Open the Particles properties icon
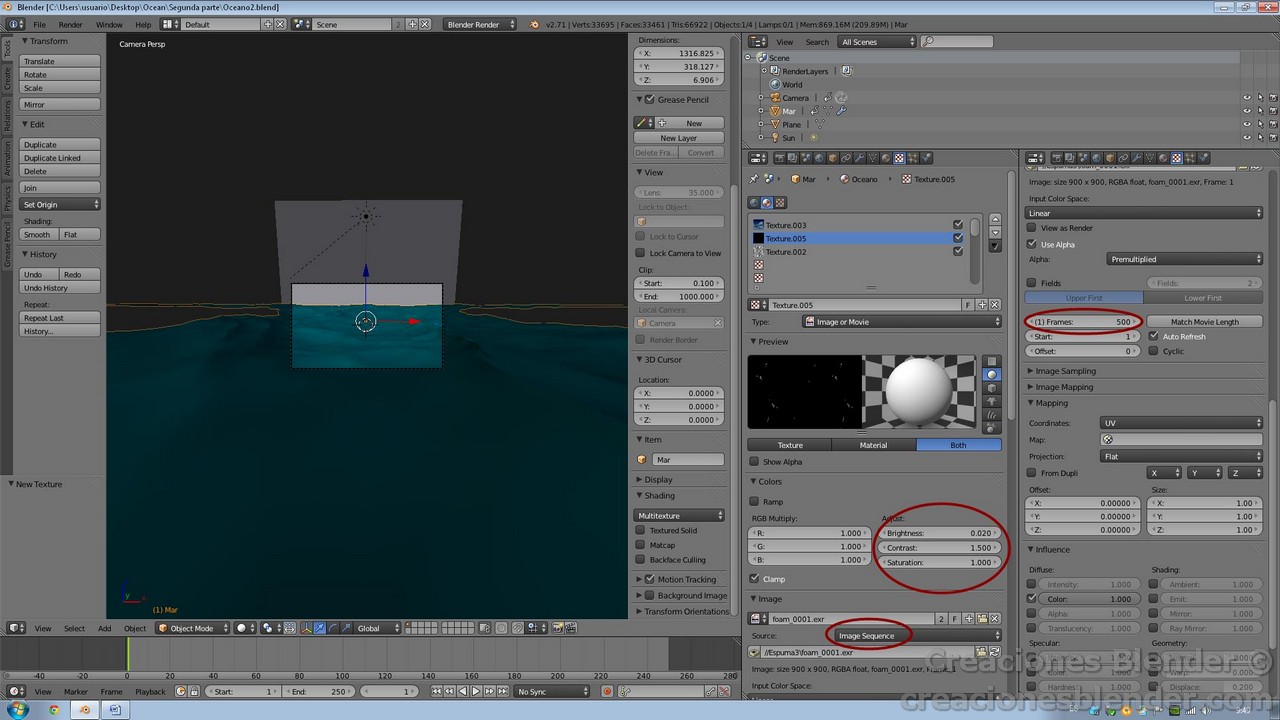 click(1190, 157)
